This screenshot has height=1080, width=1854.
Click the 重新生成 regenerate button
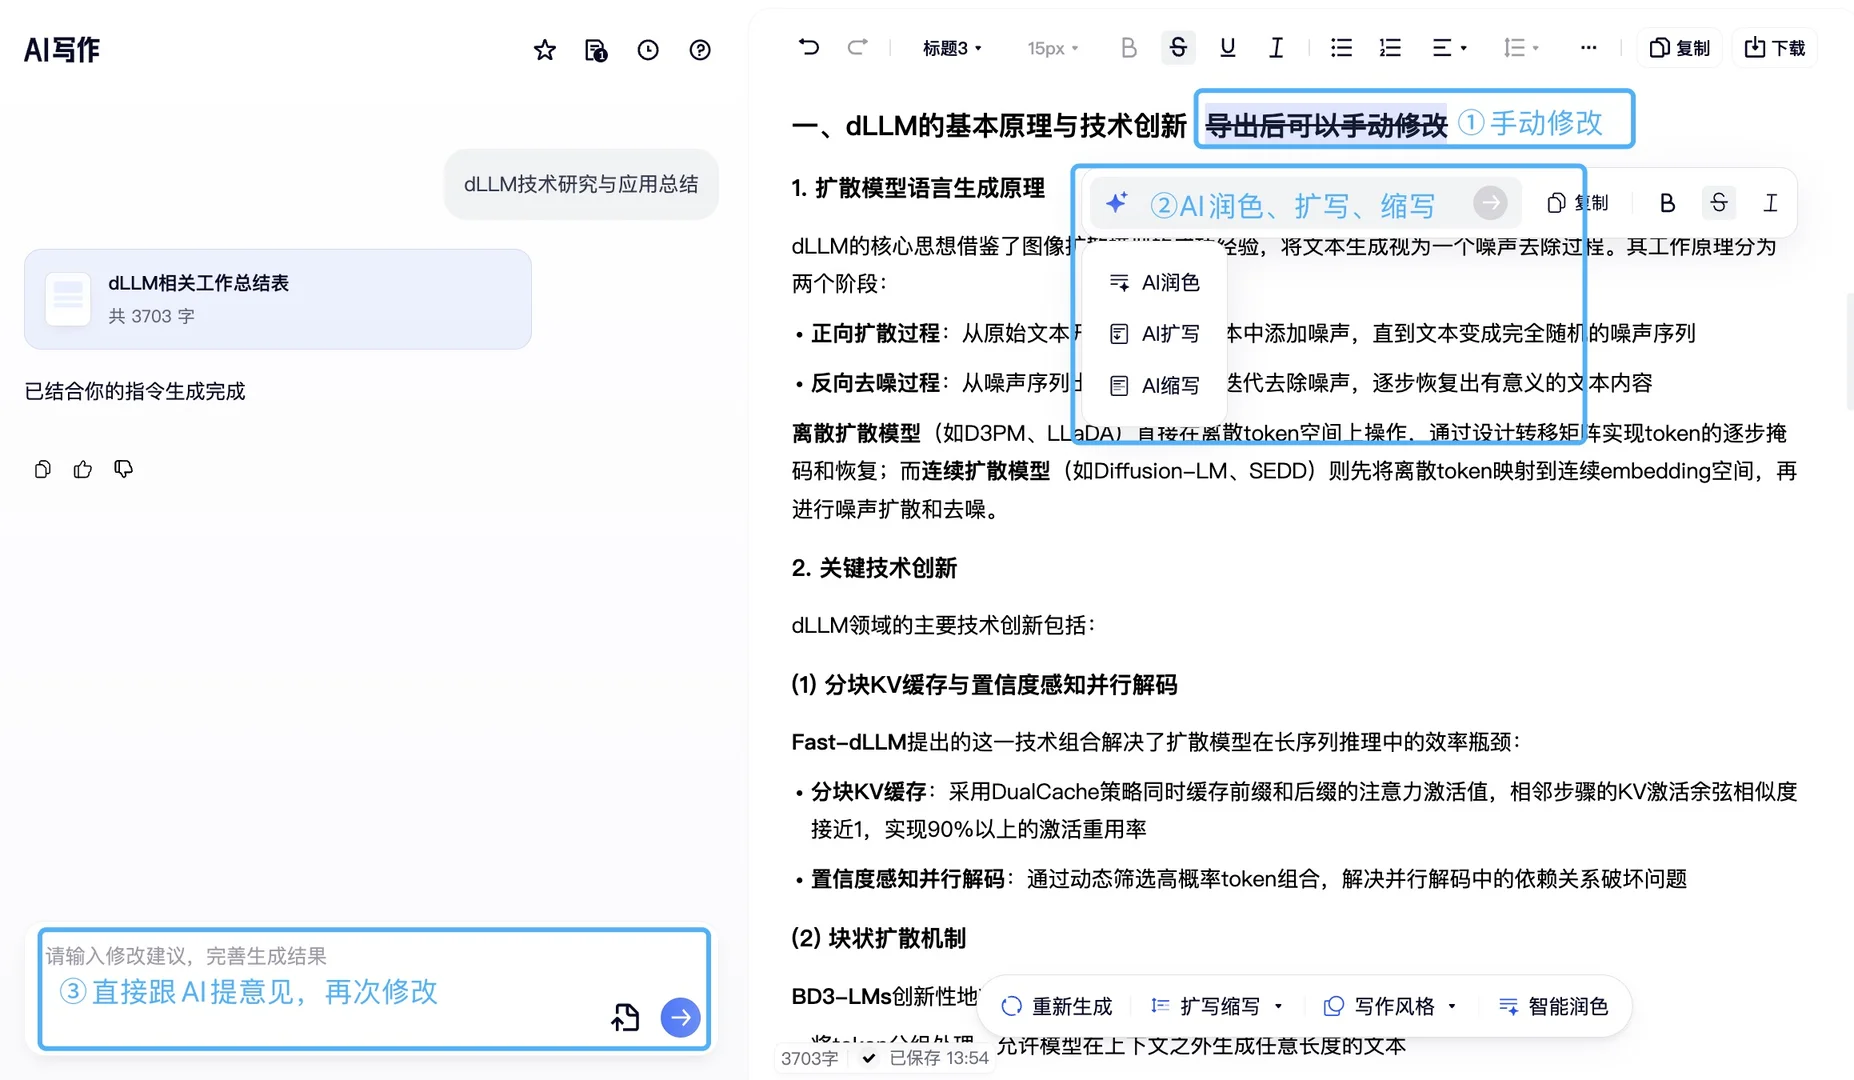point(1056,1006)
